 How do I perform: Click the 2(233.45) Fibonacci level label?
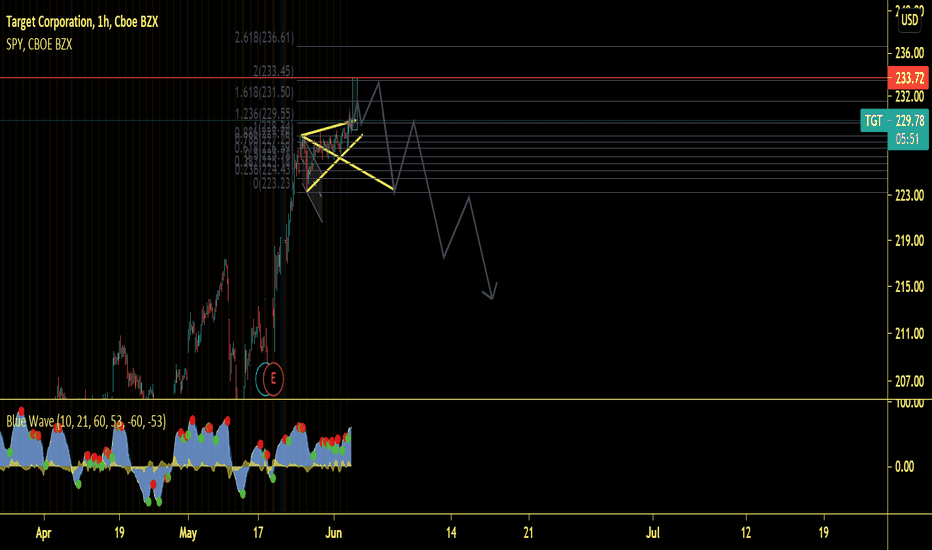click(273, 71)
